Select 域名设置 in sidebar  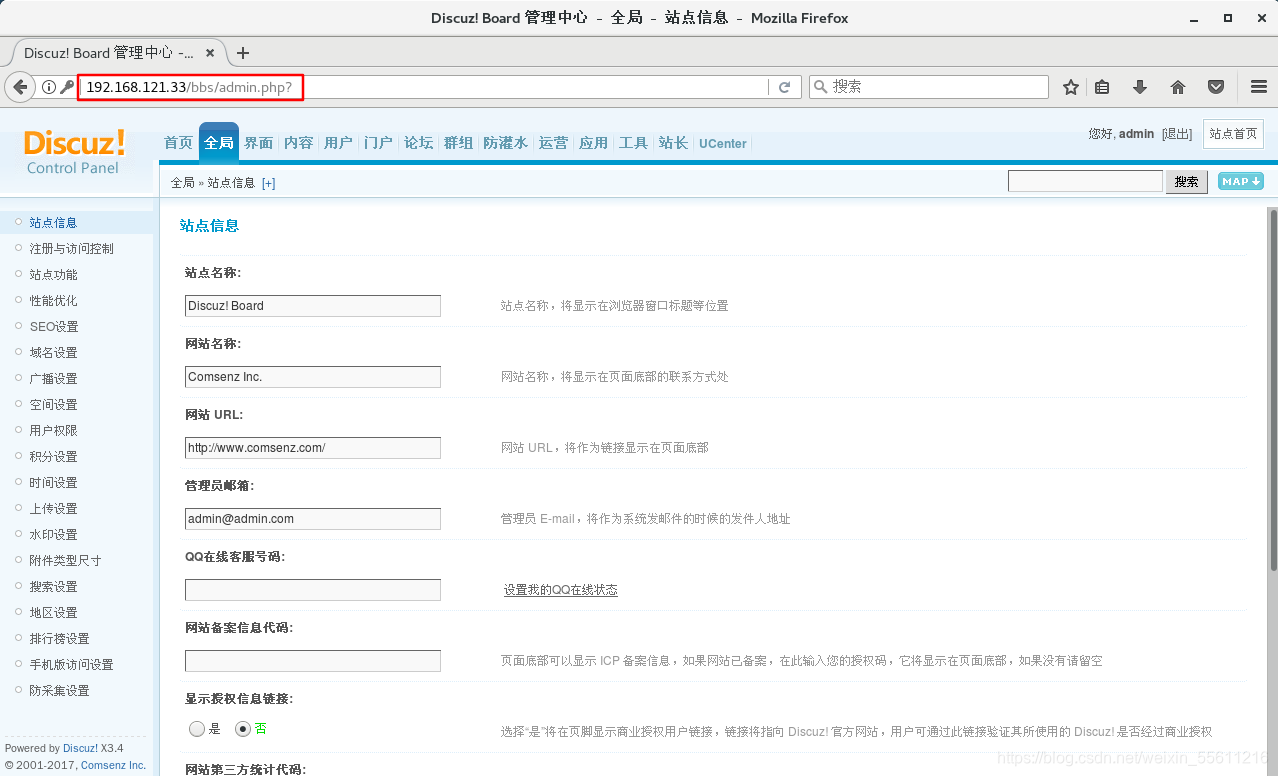pos(54,353)
